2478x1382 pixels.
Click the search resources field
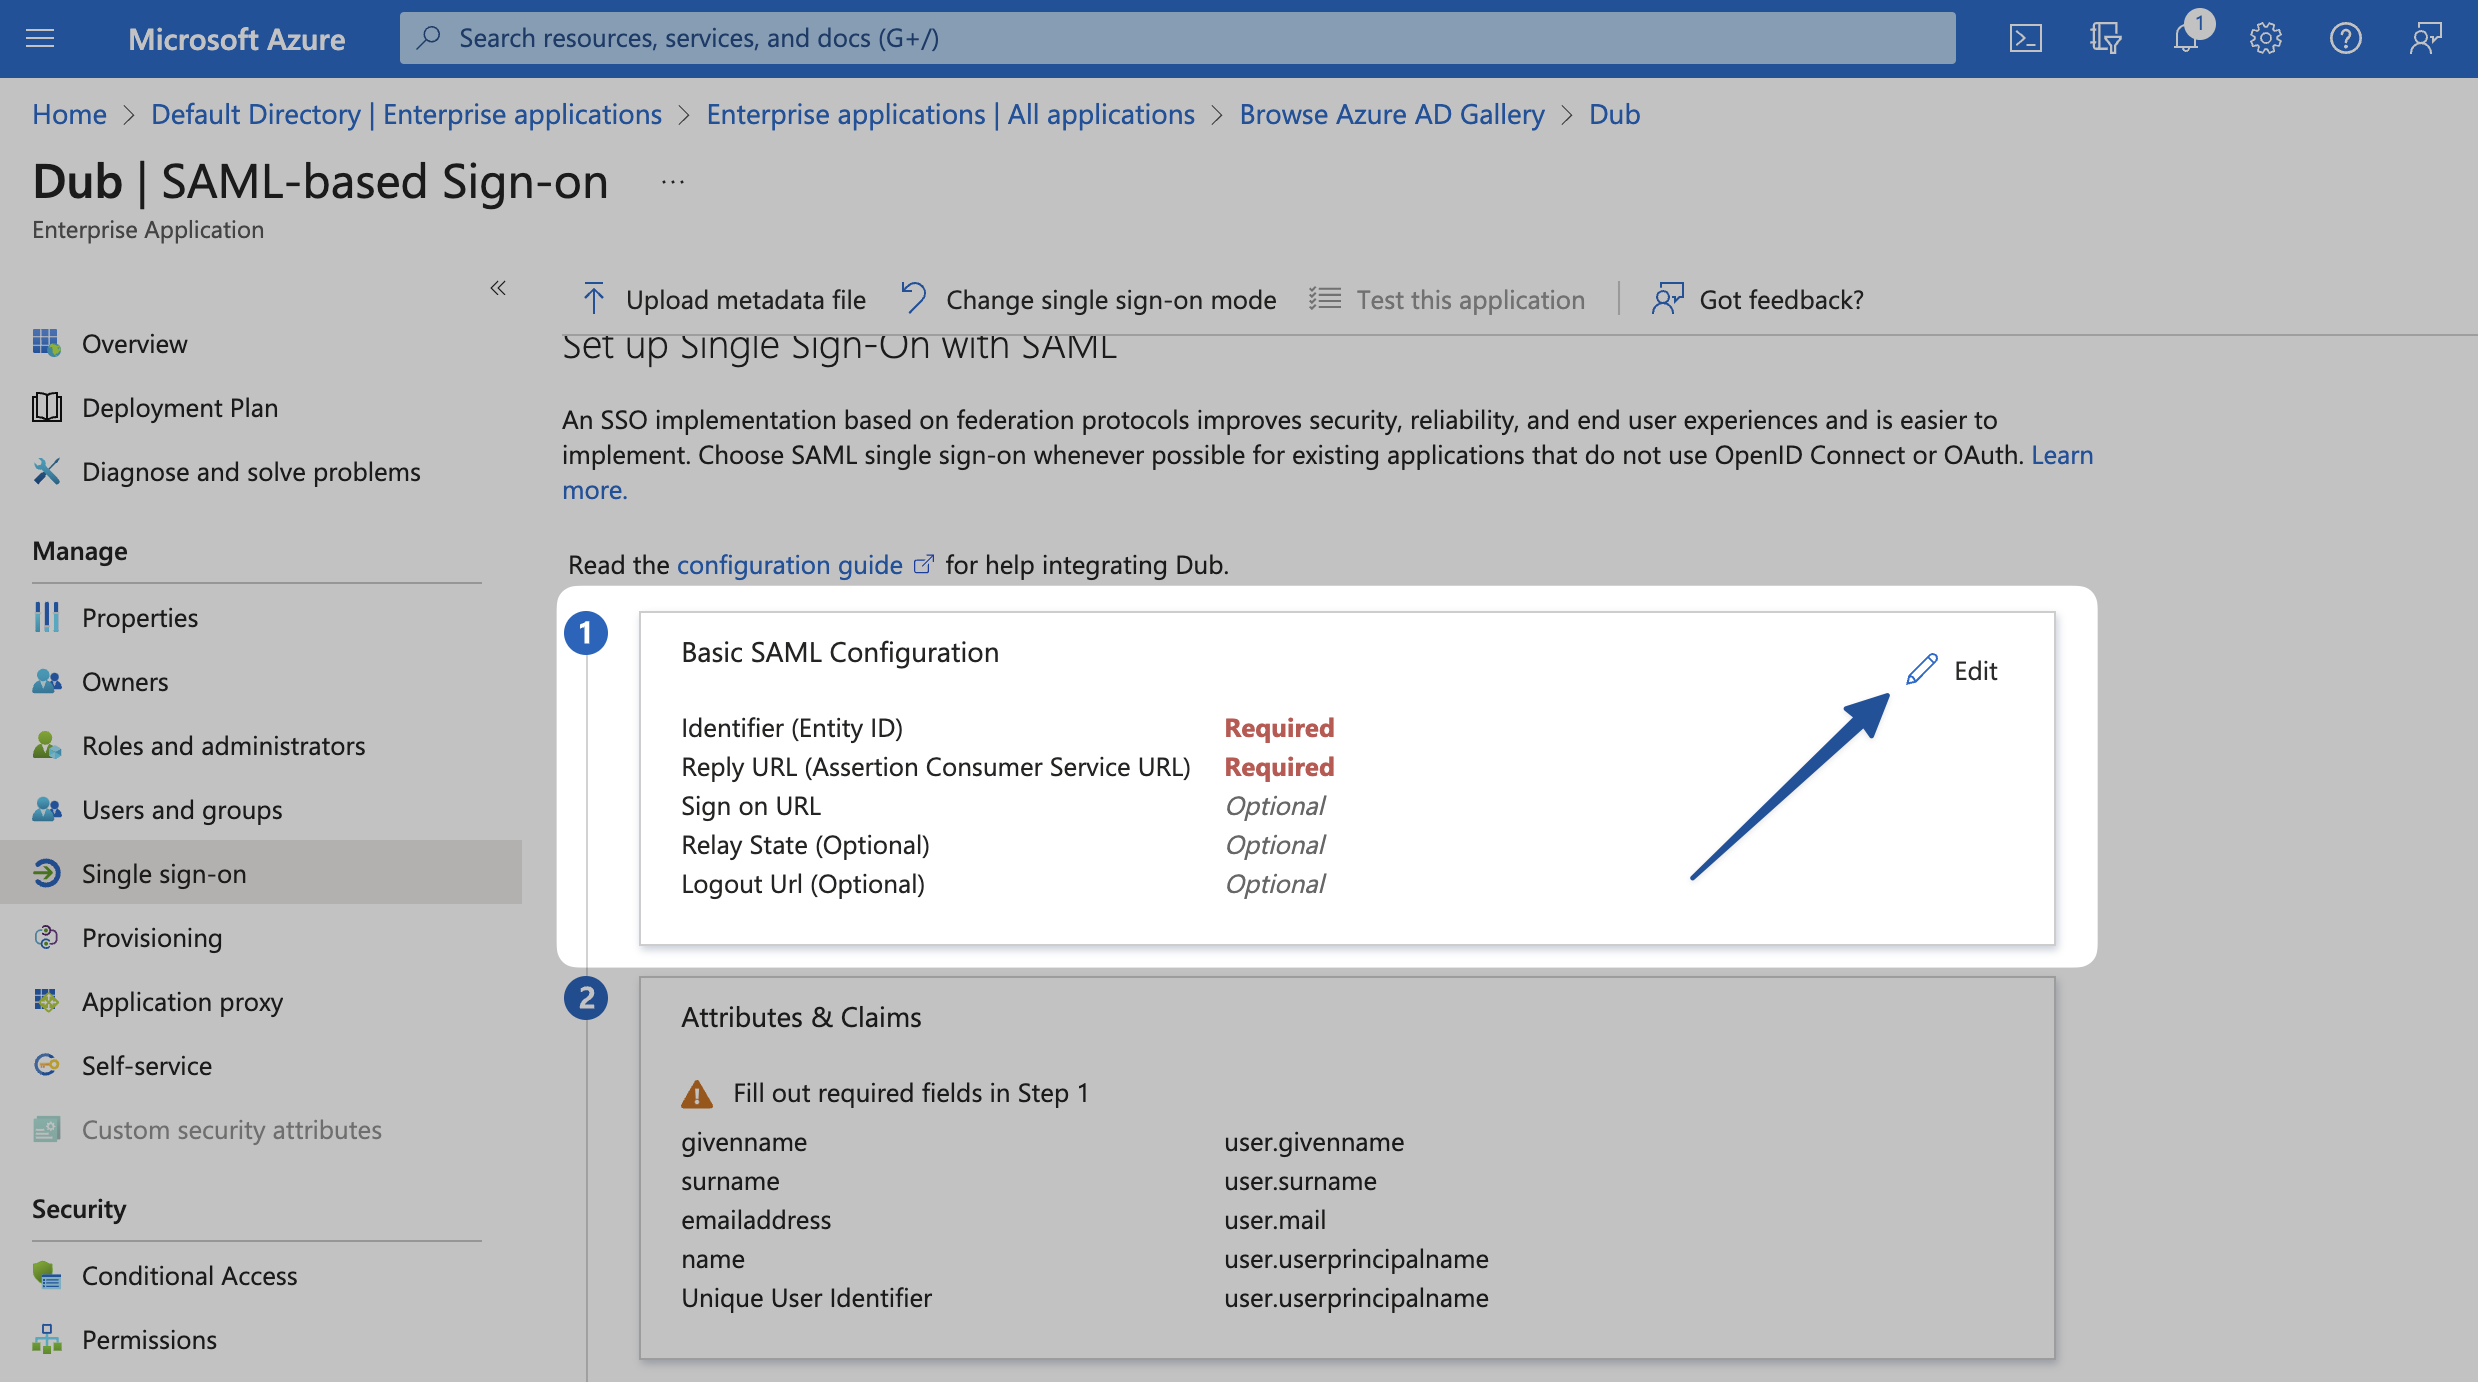pyautogui.click(x=1000, y=37)
